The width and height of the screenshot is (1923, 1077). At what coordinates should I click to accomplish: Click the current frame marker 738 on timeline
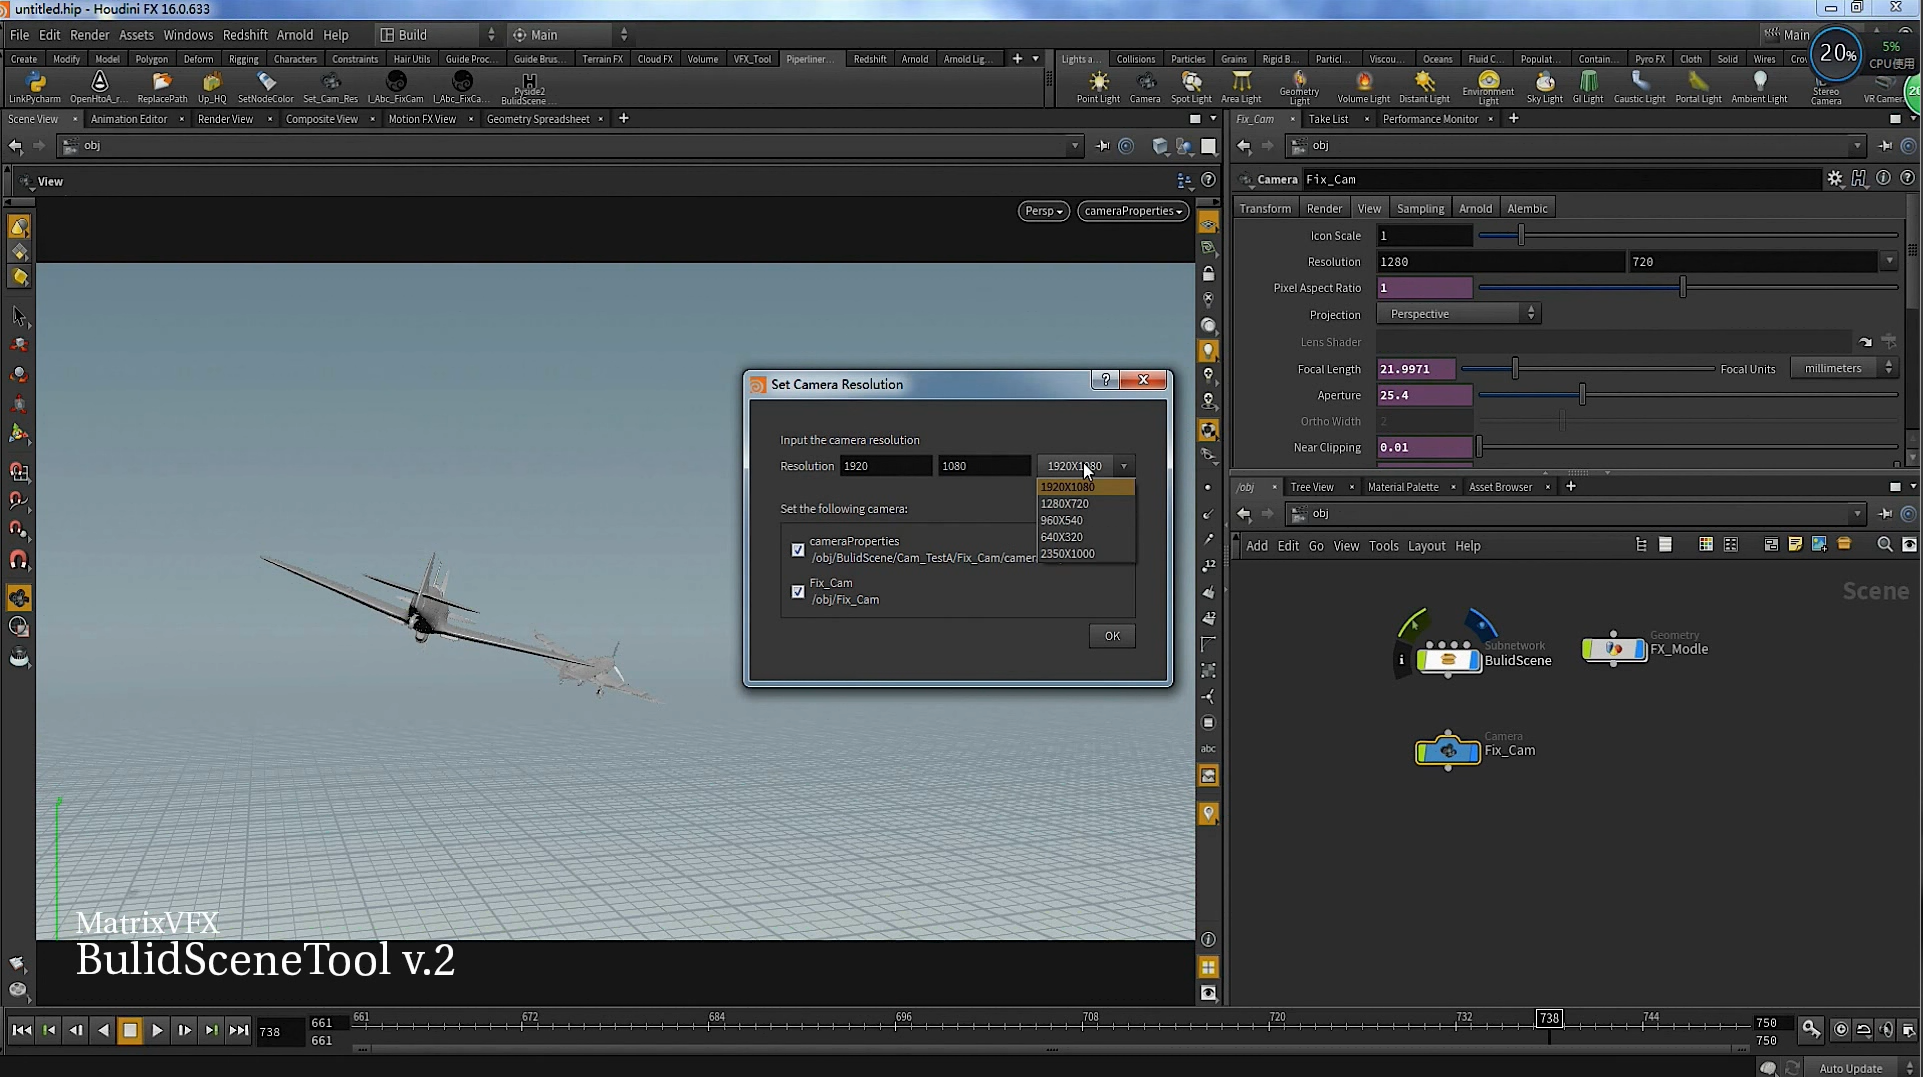coord(1548,1018)
